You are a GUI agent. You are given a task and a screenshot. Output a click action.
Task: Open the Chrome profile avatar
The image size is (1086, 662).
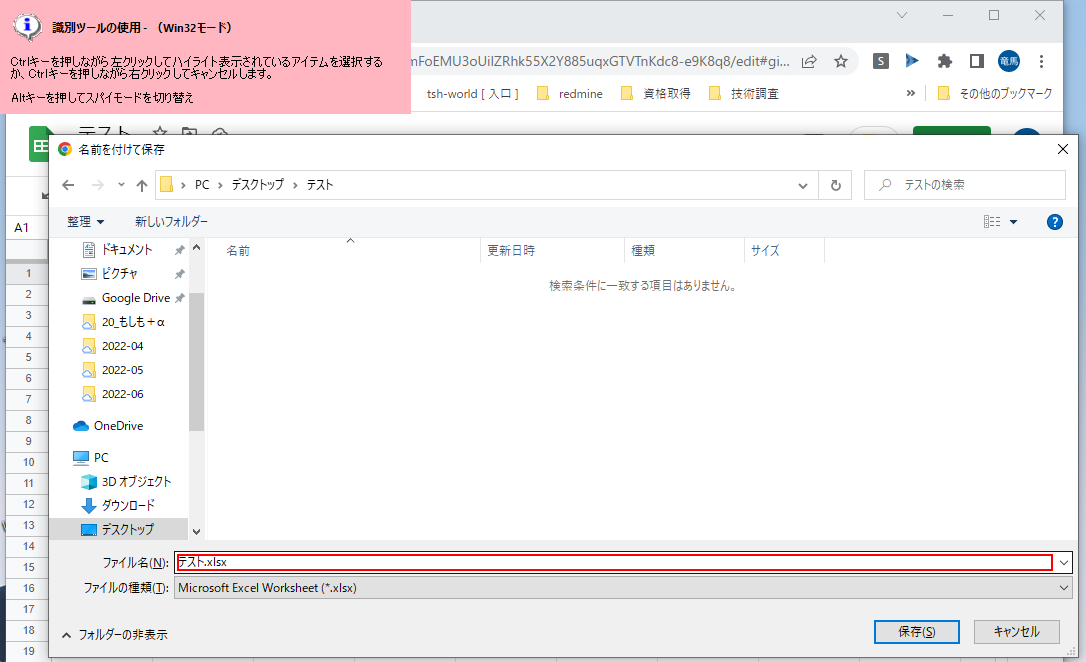(1008, 61)
